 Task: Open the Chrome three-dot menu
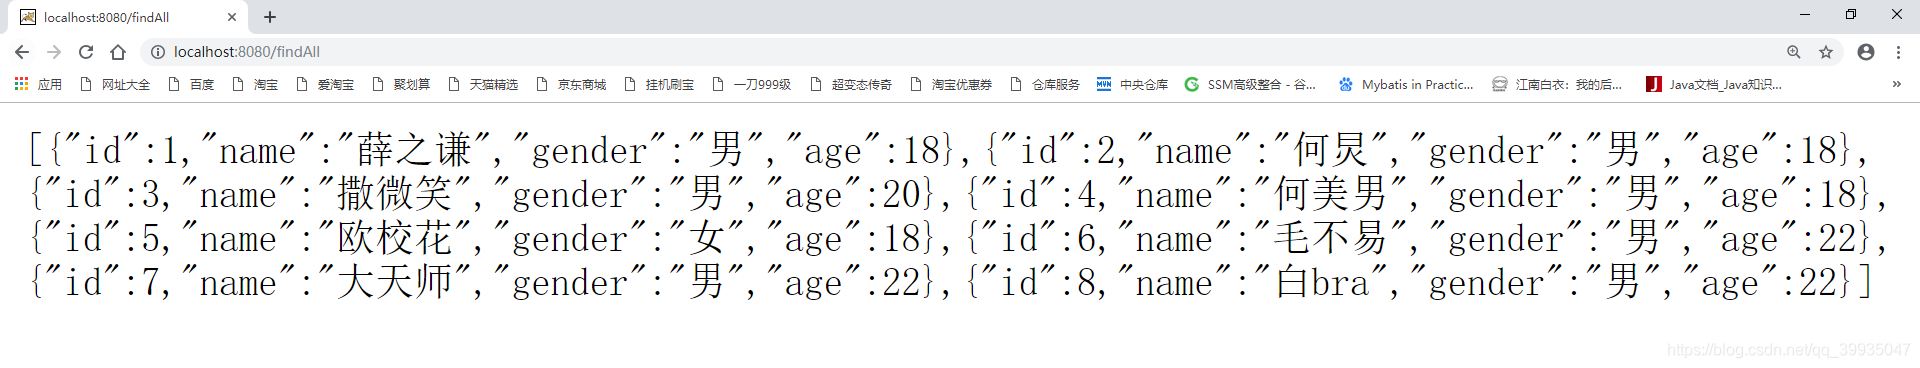pyautogui.click(x=1898, y=52)
